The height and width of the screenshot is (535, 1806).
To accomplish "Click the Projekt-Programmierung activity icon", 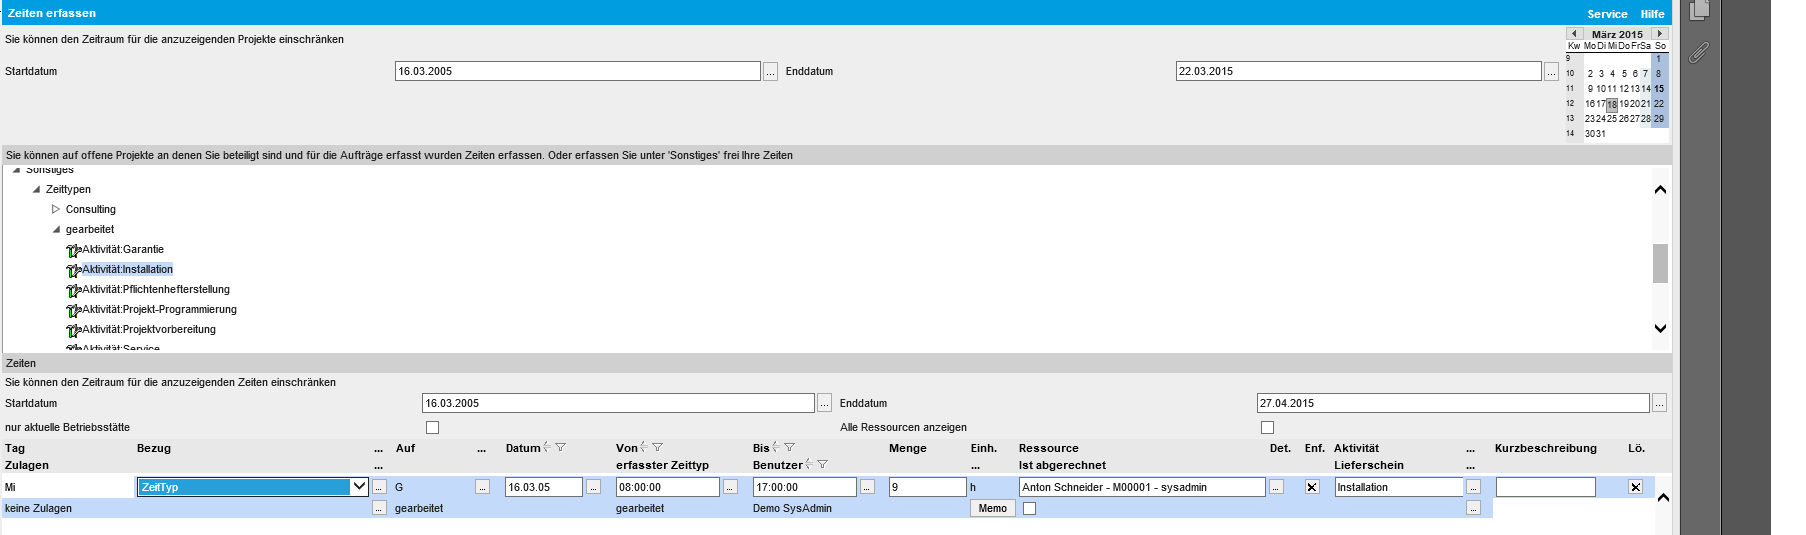I will [73, 310].
